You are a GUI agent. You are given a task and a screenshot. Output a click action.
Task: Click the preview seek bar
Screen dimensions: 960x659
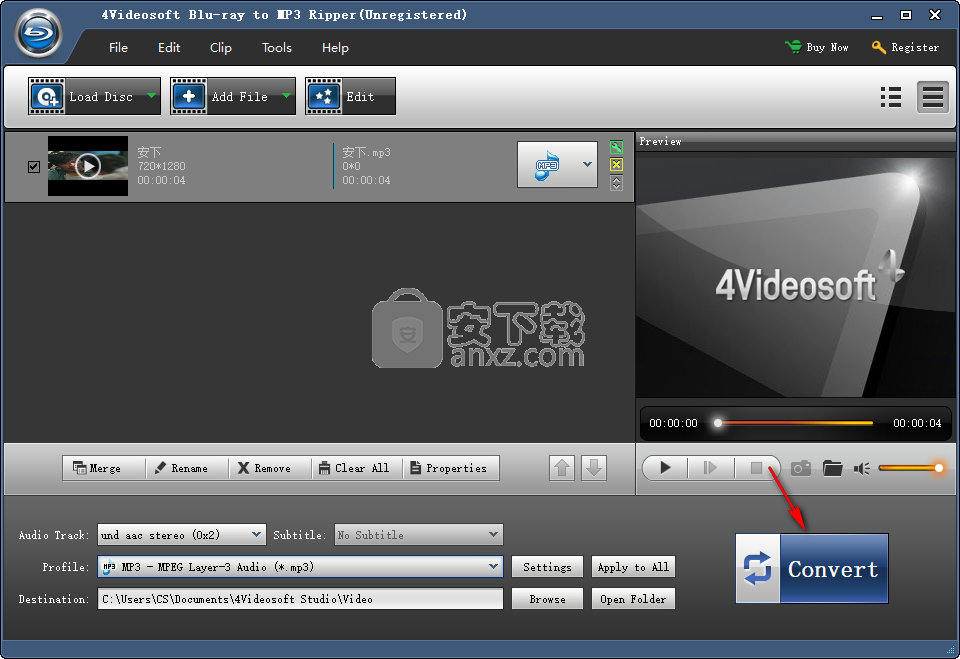tap(795, 423)
